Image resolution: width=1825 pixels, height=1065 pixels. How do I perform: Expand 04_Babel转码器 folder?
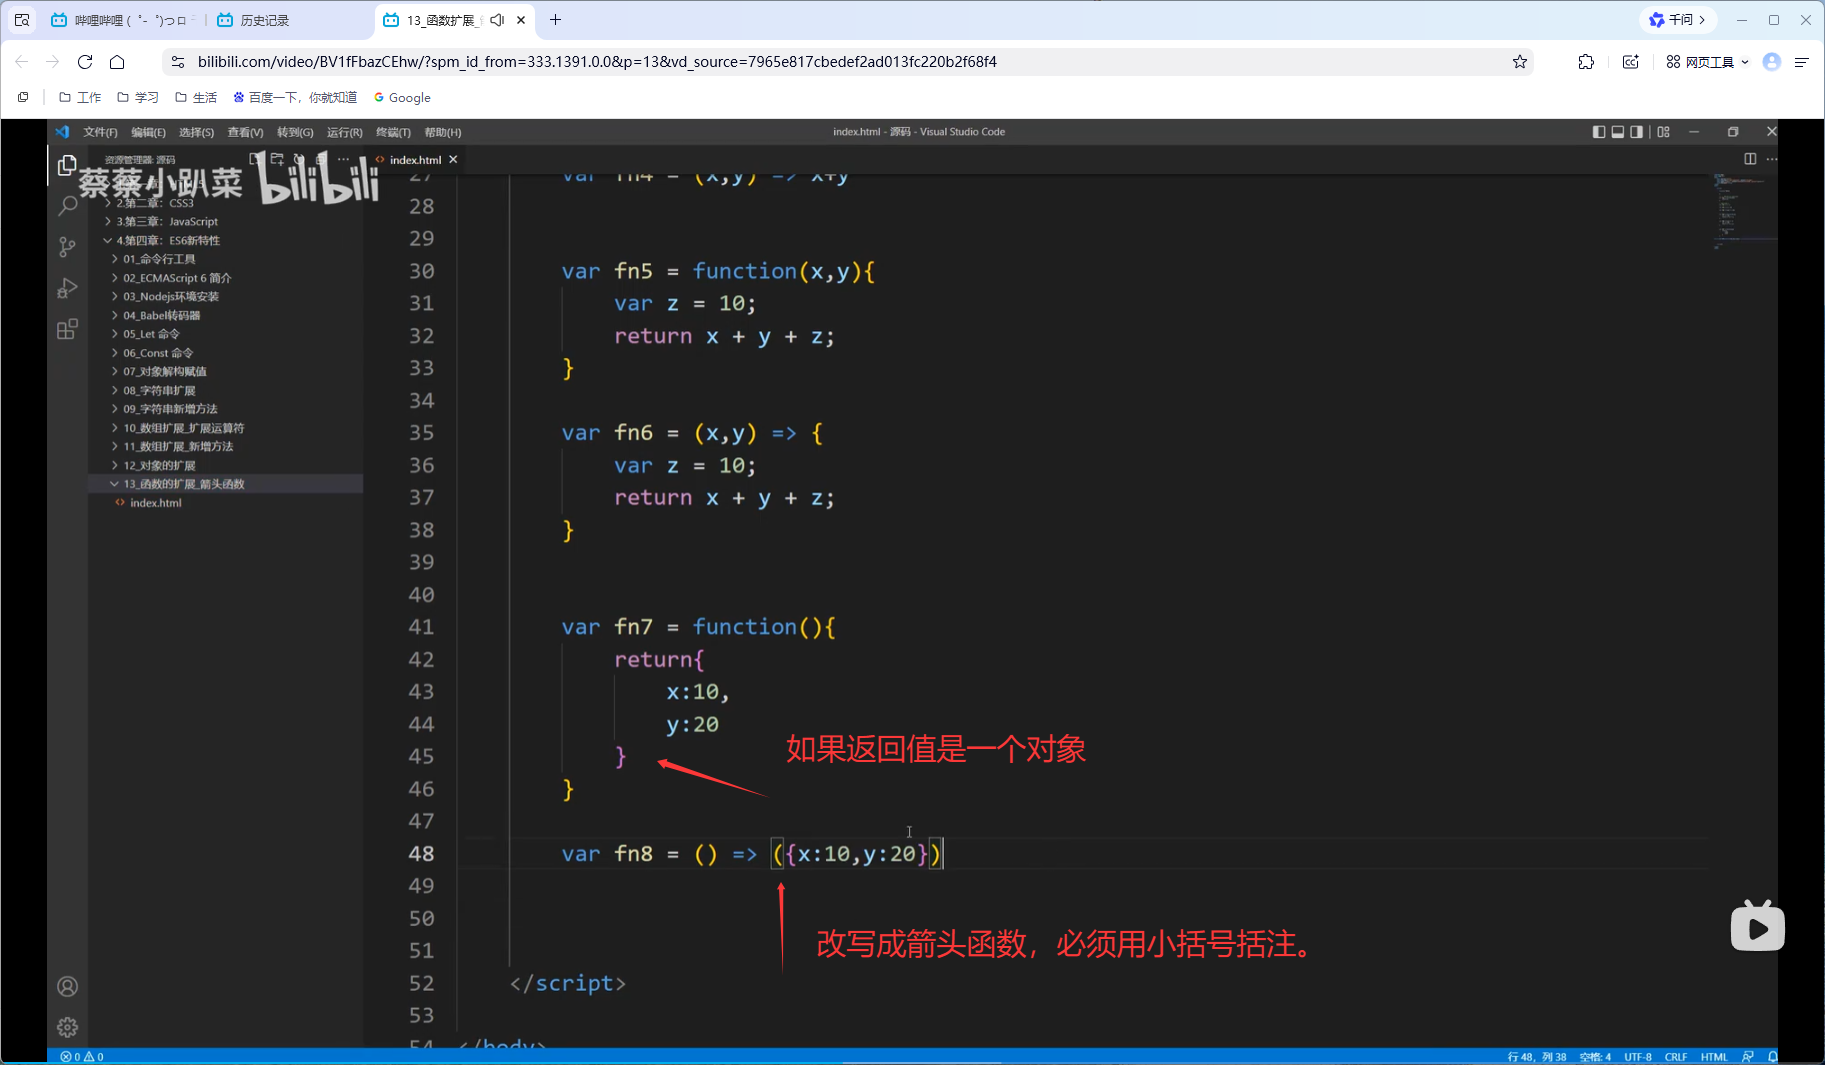click(x=226, y=316)
